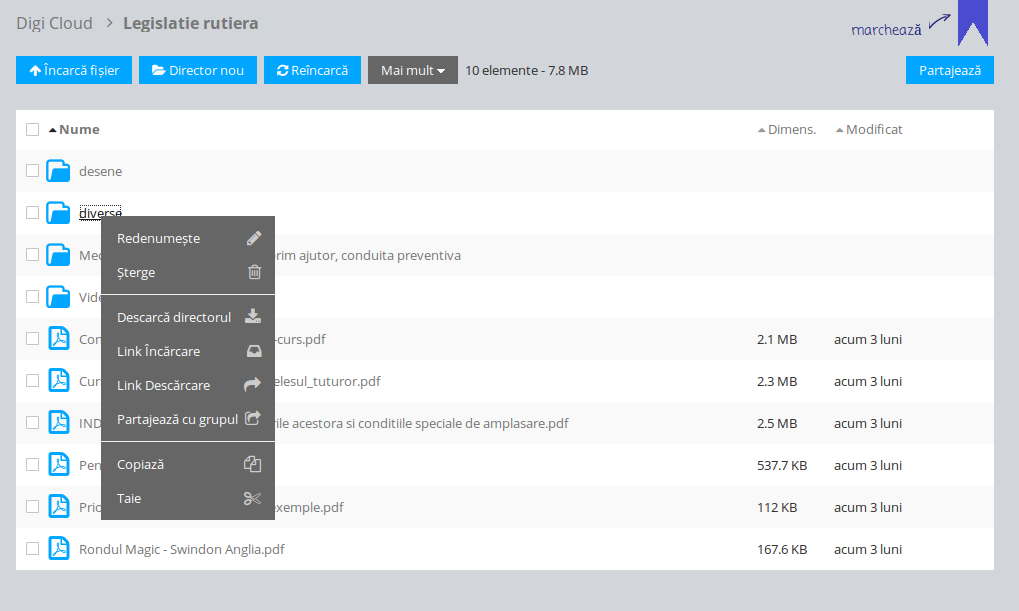
Task: Click the Încarcă fișier upload button
Action: click(74, 70)
